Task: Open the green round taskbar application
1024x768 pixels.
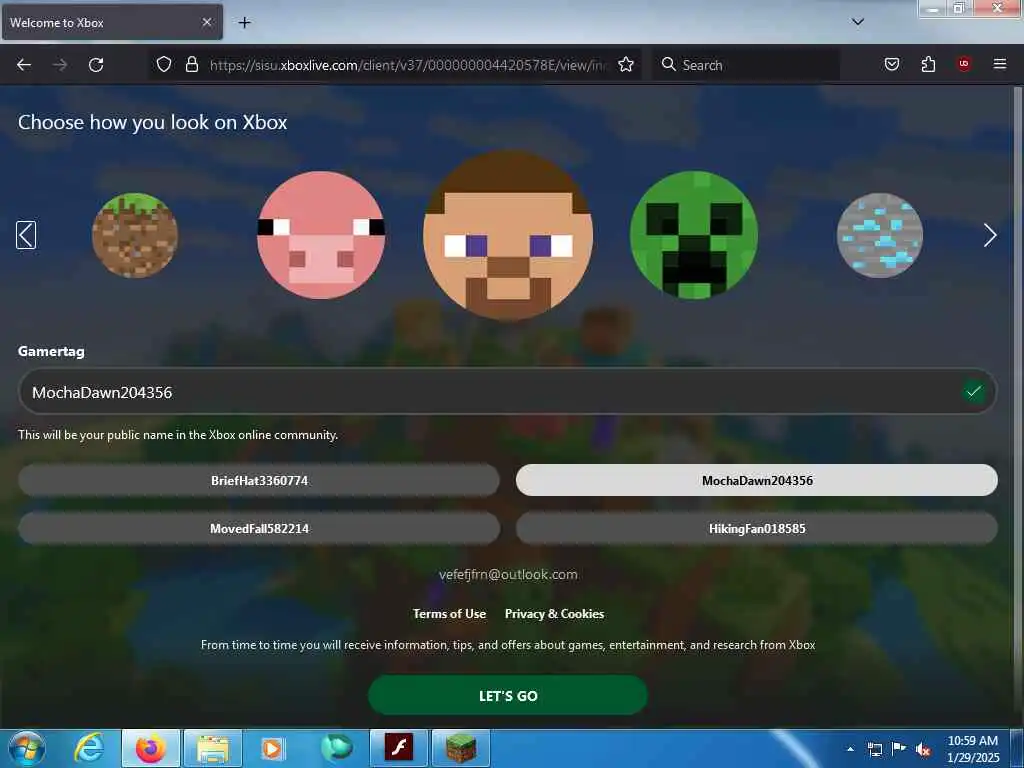Action: click(x=337, y=748)
